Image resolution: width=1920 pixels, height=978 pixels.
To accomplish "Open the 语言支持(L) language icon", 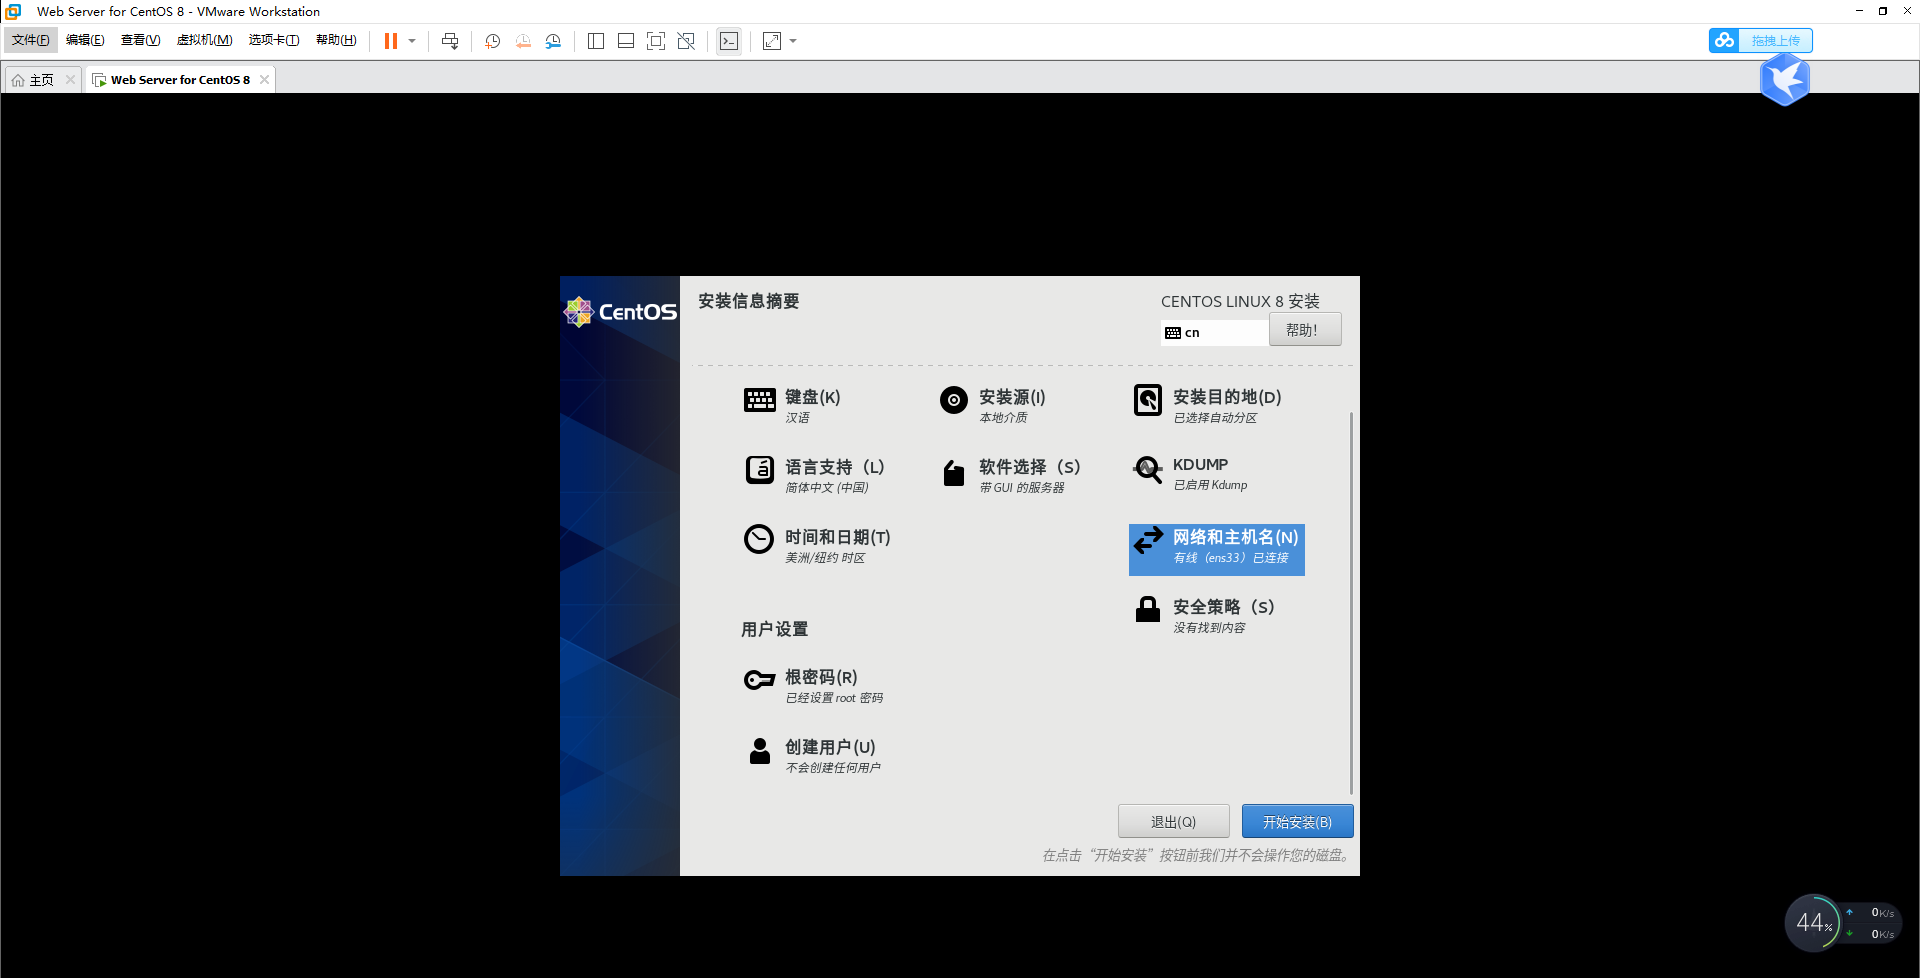I will point(760,470).
